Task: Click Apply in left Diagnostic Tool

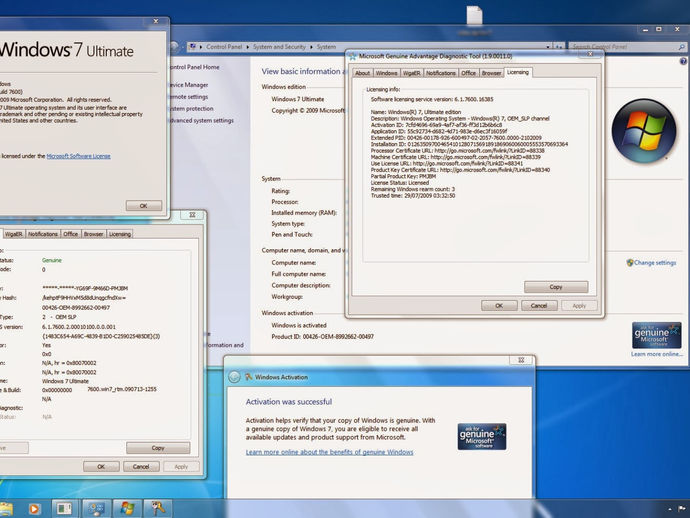Action: click(181, 467)
